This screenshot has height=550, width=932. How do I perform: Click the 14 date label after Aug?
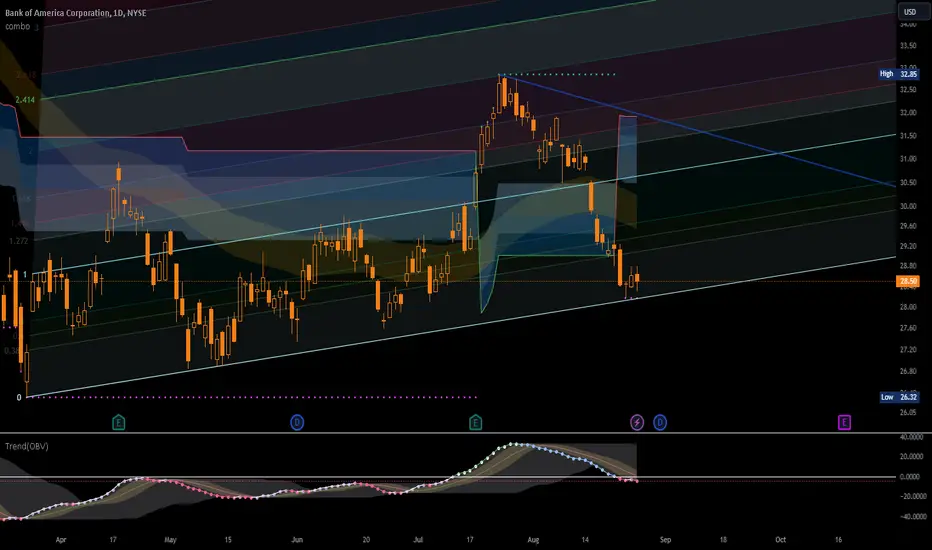(585, 540)
